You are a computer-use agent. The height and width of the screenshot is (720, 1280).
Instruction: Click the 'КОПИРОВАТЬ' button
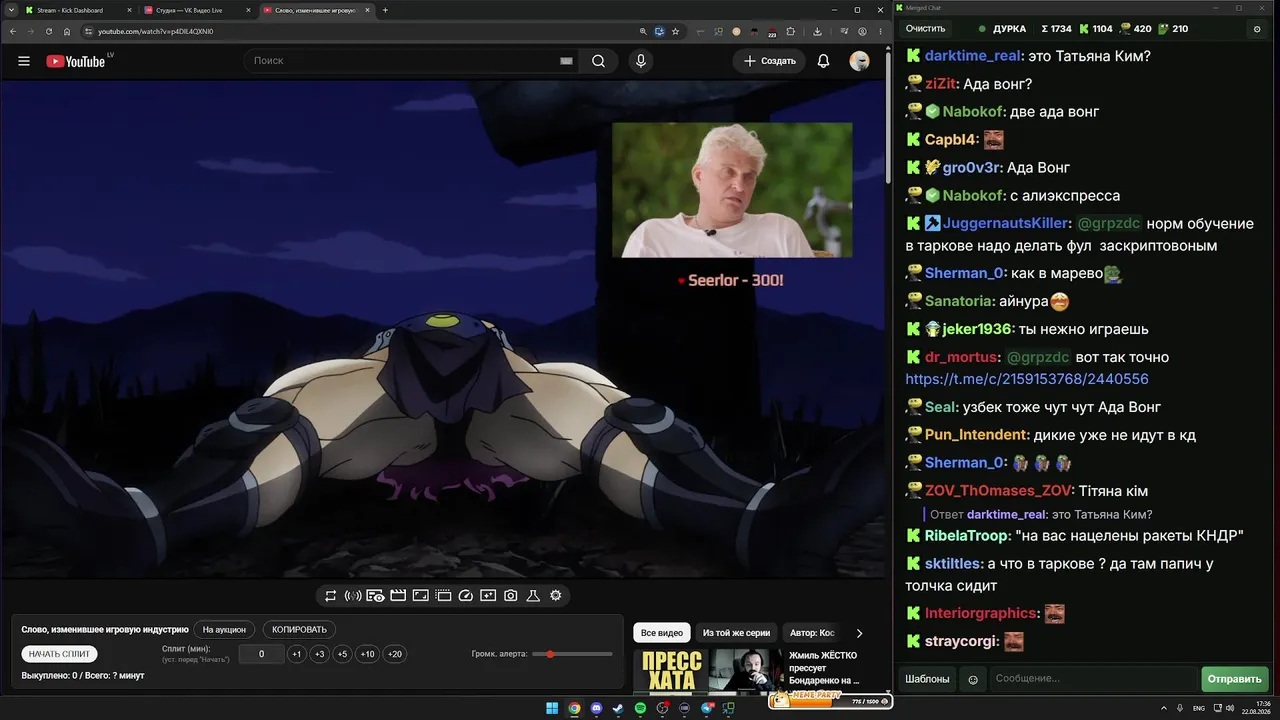299,630
